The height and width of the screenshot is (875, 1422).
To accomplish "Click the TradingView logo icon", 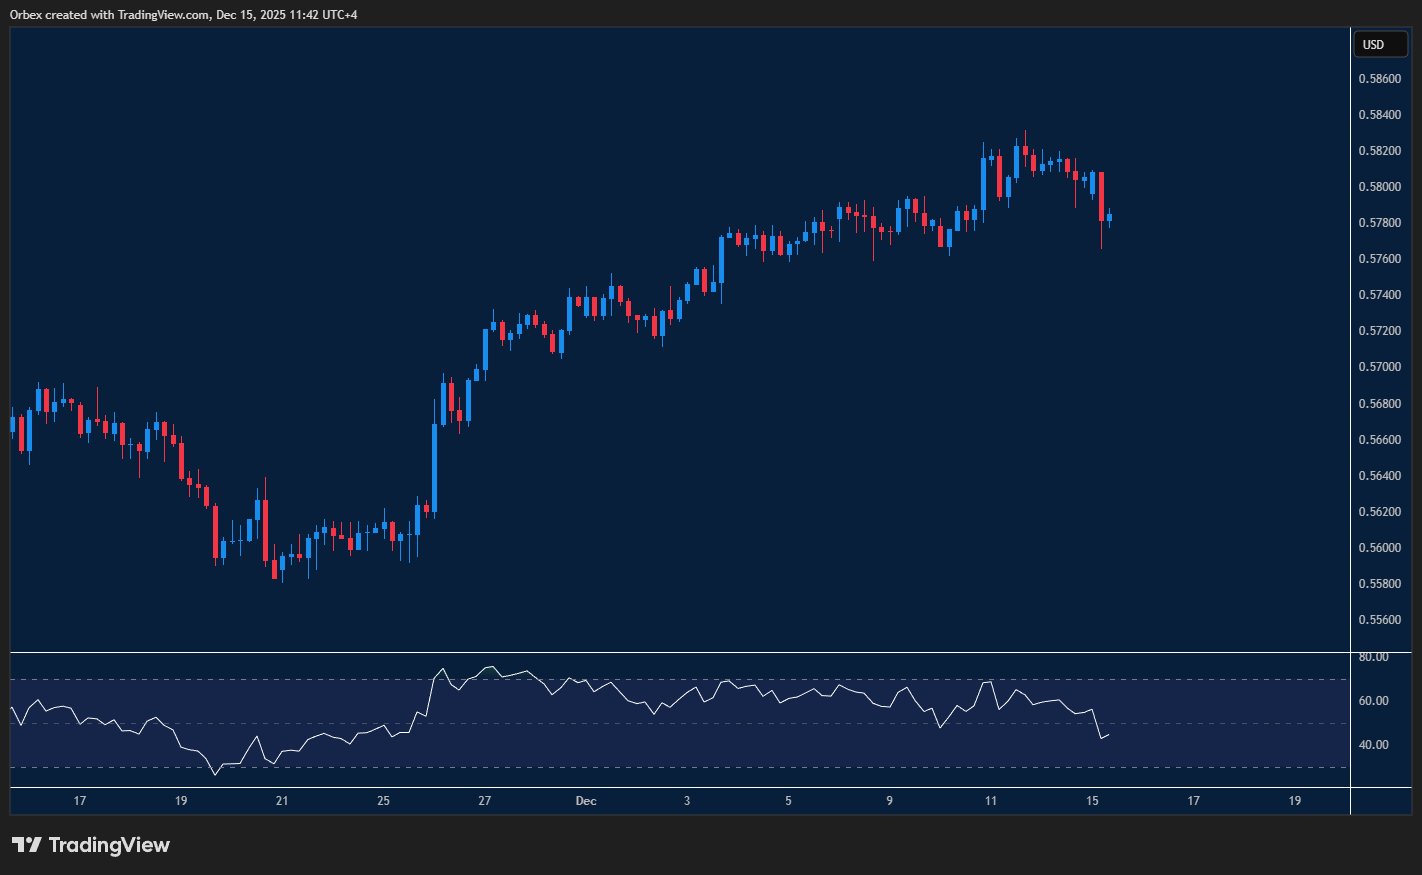I will [x=27, y=845].
